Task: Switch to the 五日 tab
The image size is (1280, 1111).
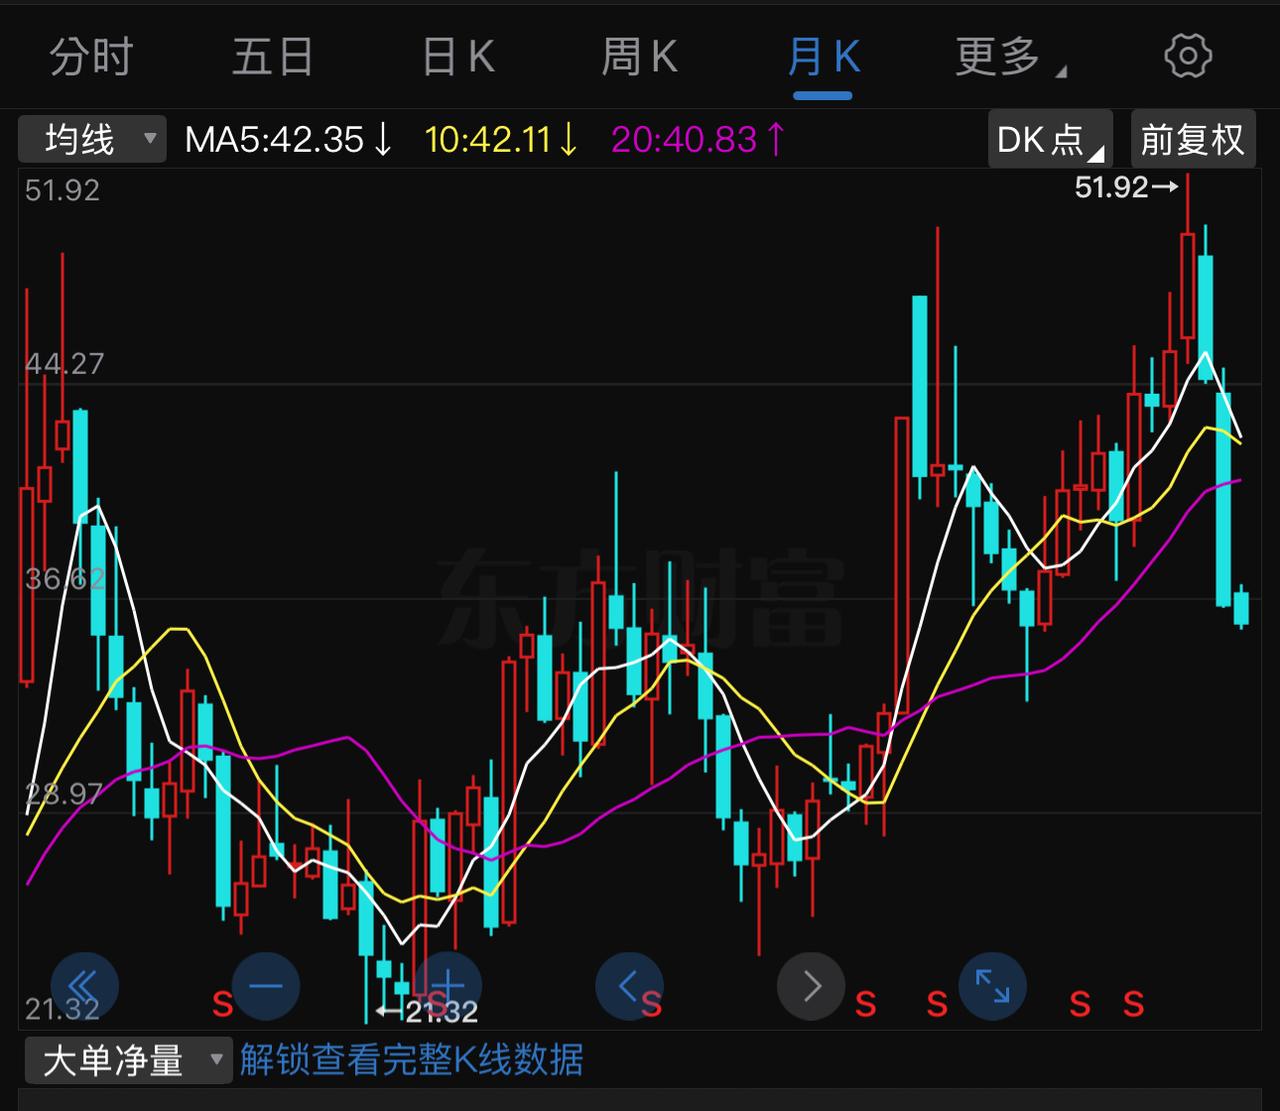Action: point(273,57)
